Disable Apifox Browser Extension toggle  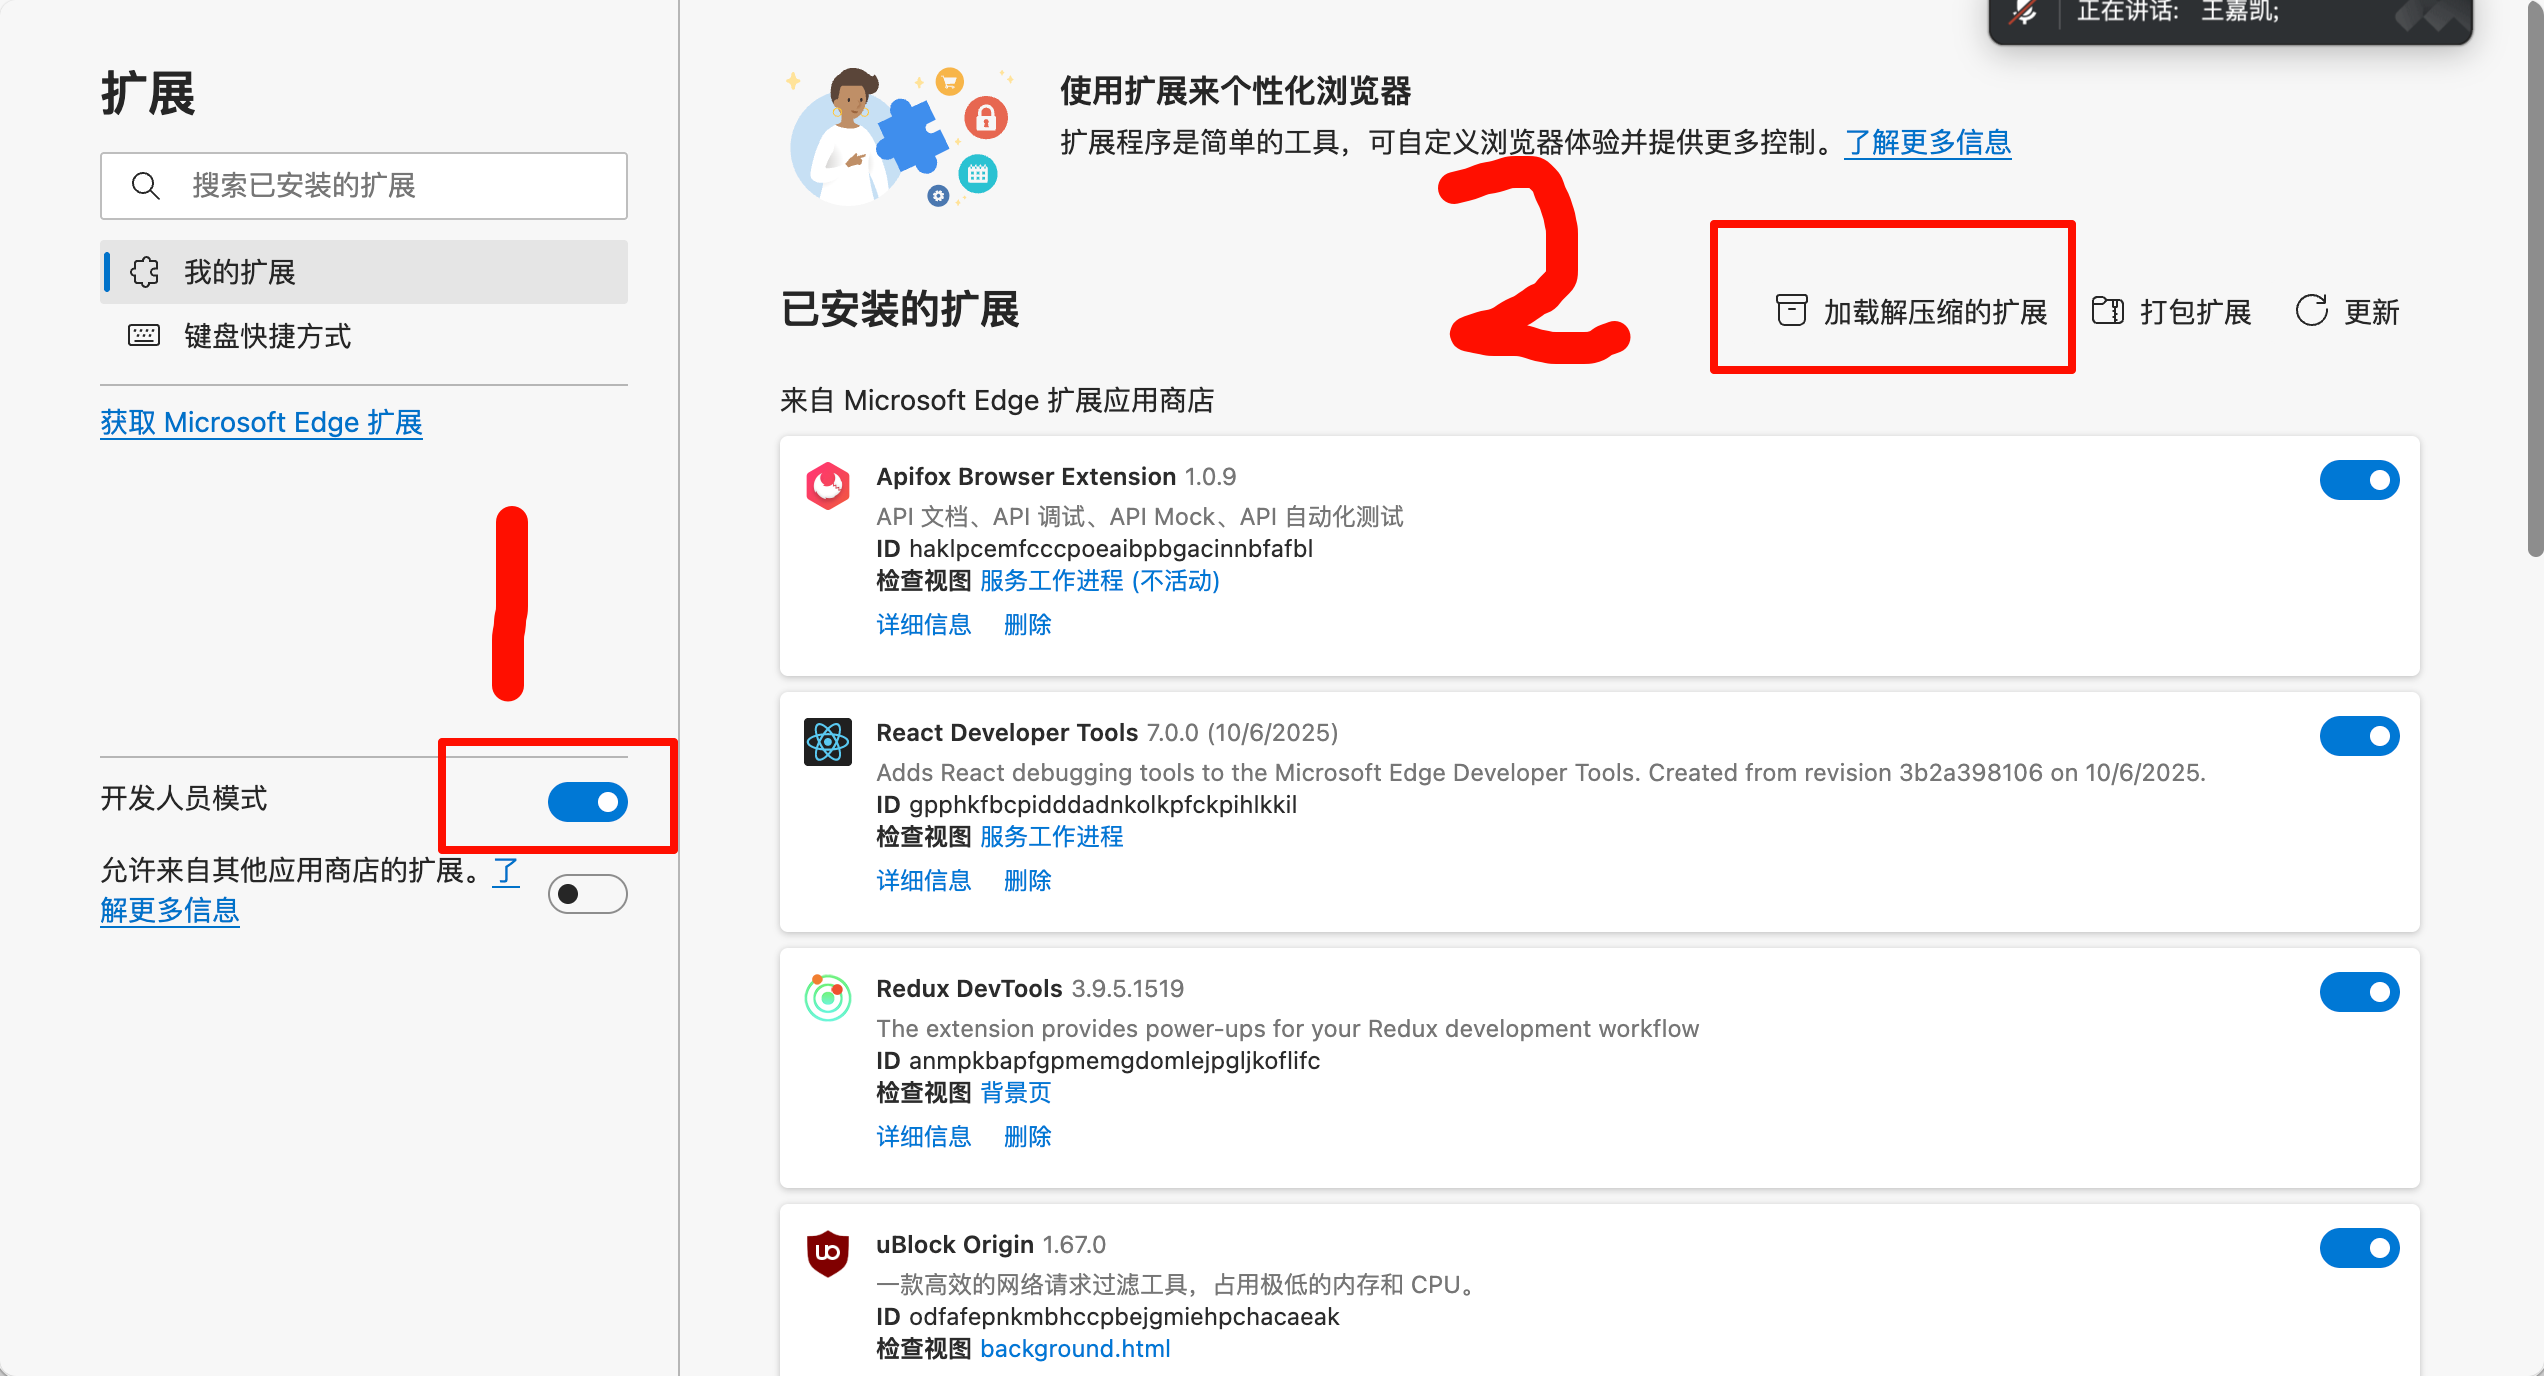[2359, 480]
